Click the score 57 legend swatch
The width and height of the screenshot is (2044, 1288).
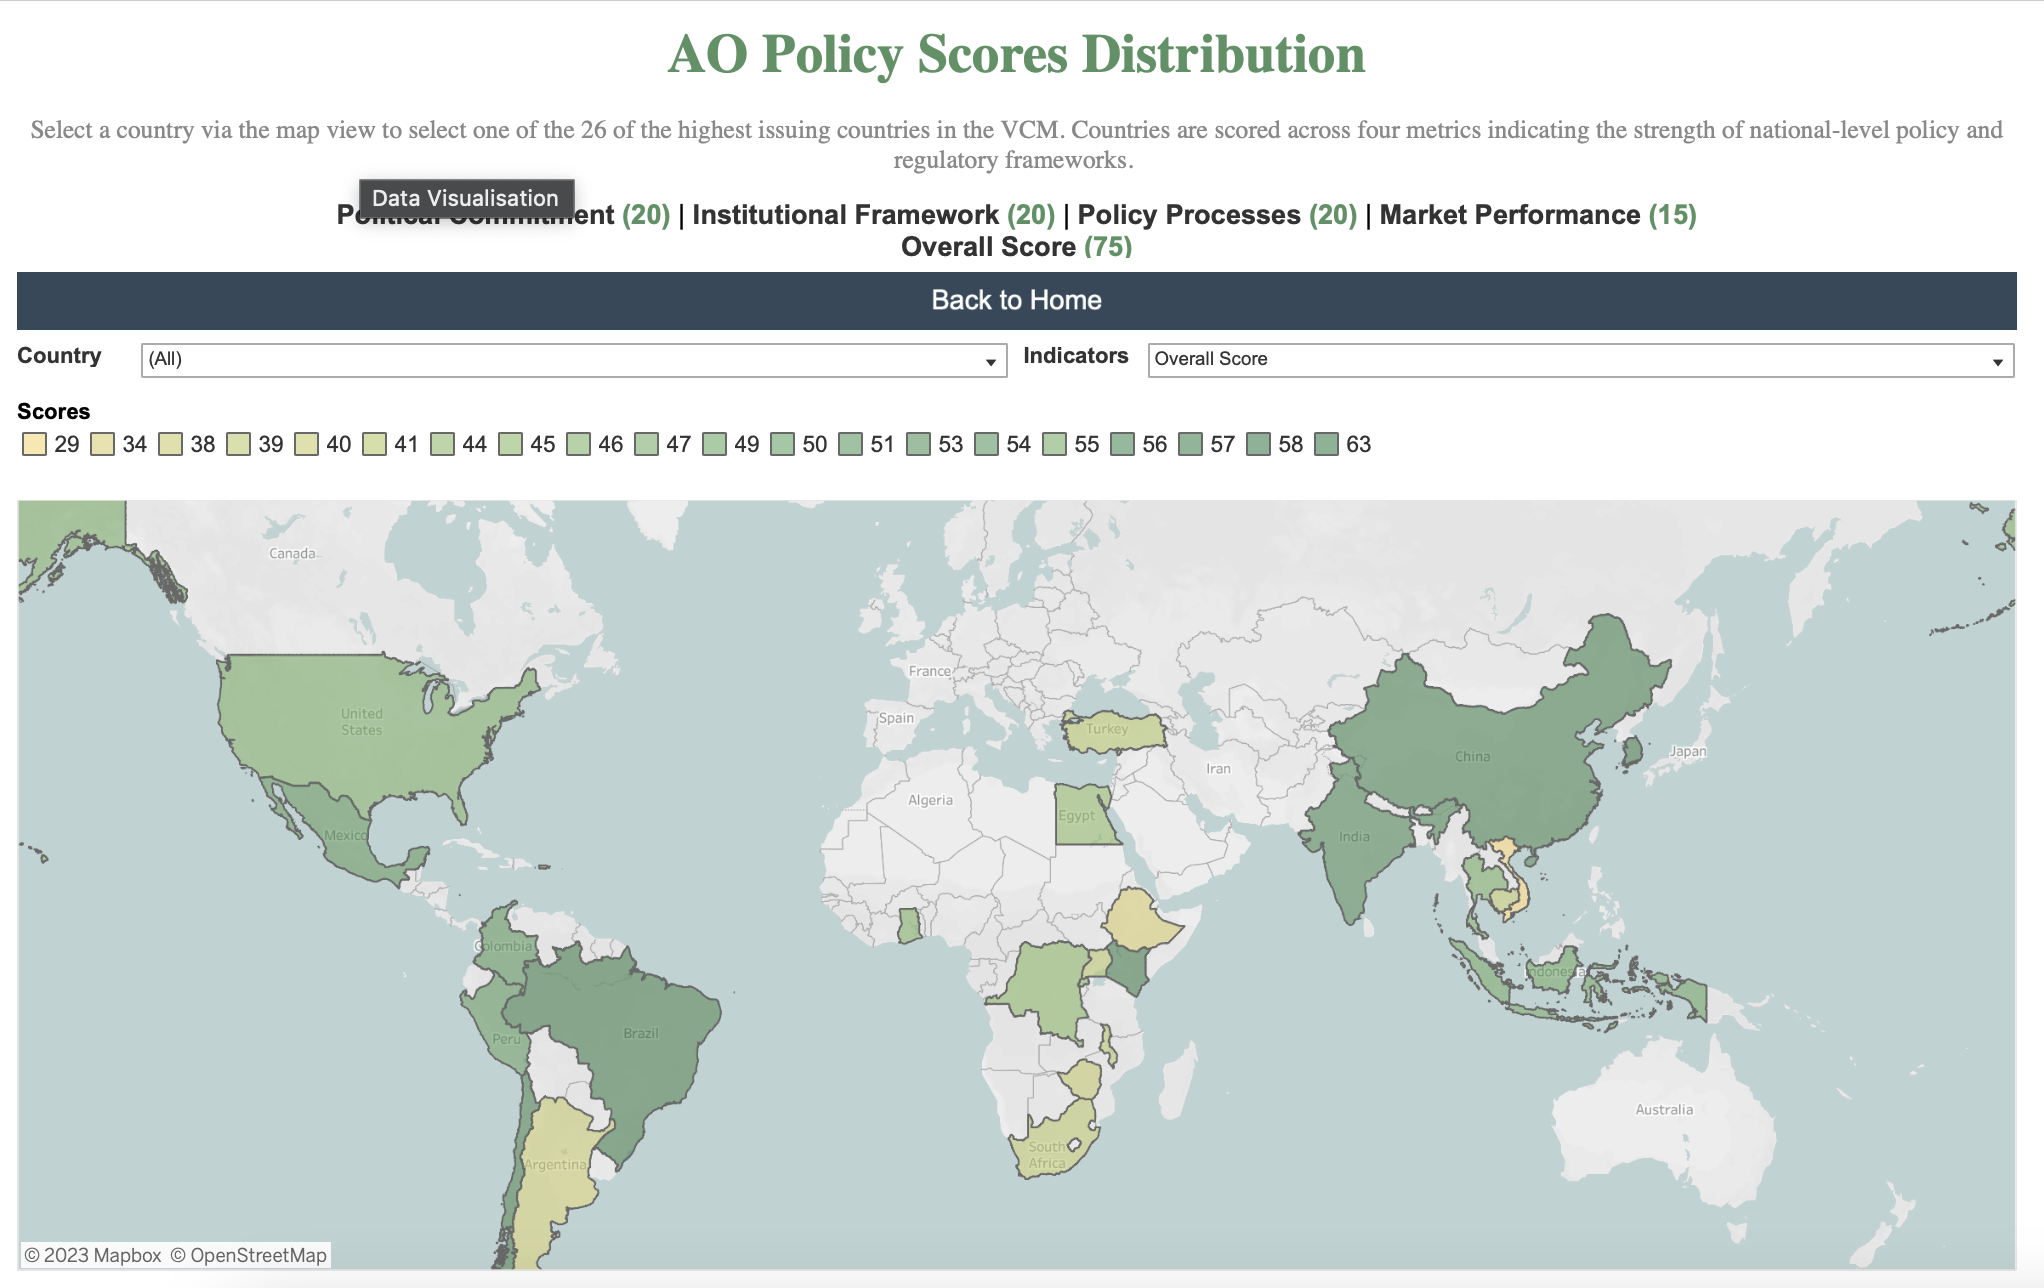click(x=1191, y=444)
